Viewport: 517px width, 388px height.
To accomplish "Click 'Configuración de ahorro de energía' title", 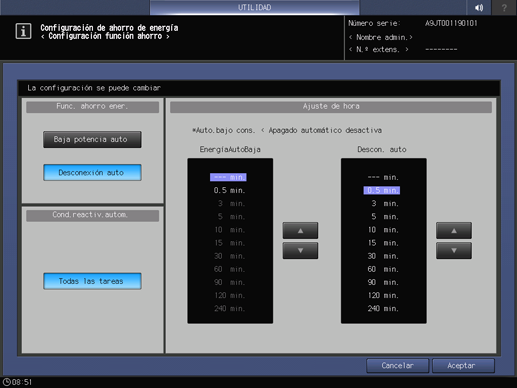I will [109, 28].
